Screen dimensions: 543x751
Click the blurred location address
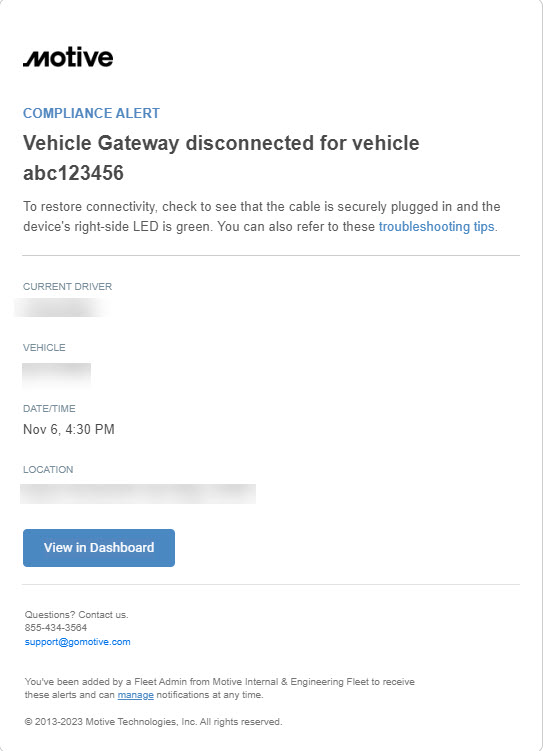click(138, 494)
